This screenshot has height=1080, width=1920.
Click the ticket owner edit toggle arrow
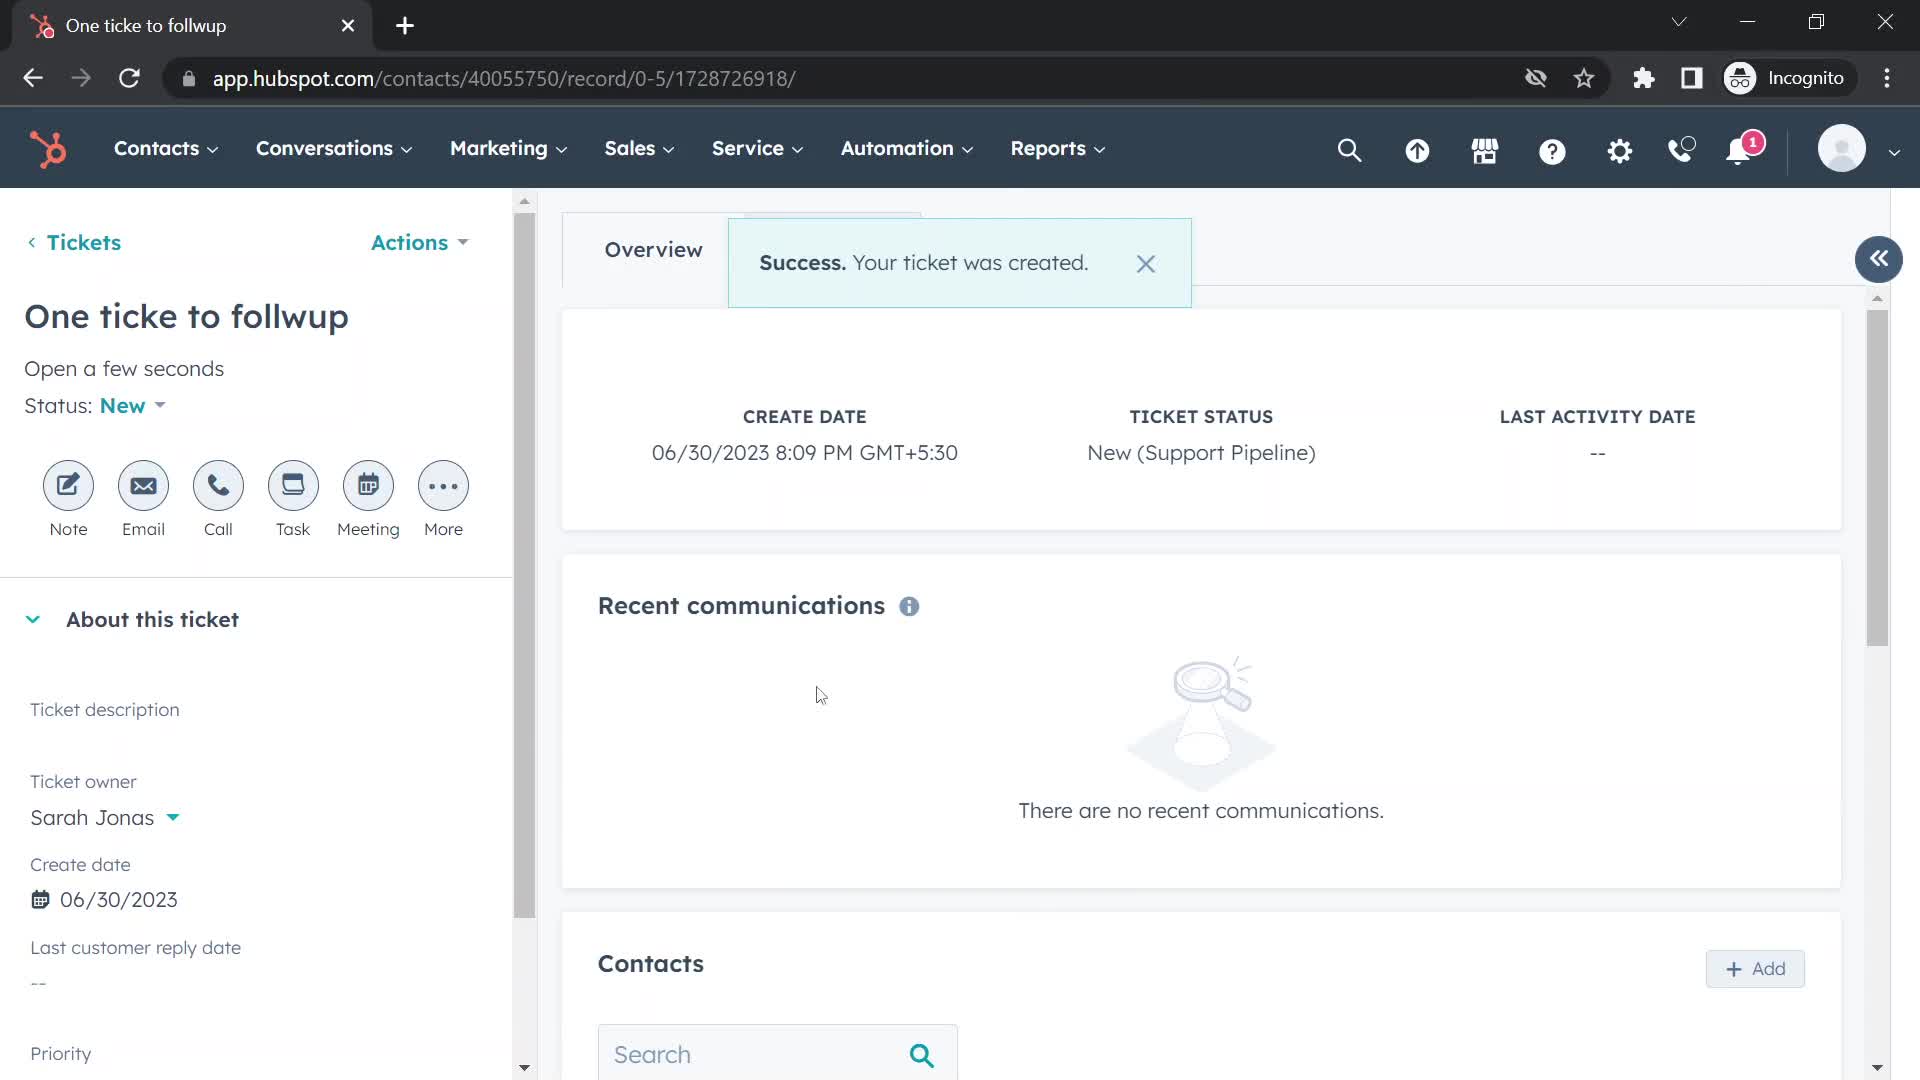(173, 818)
